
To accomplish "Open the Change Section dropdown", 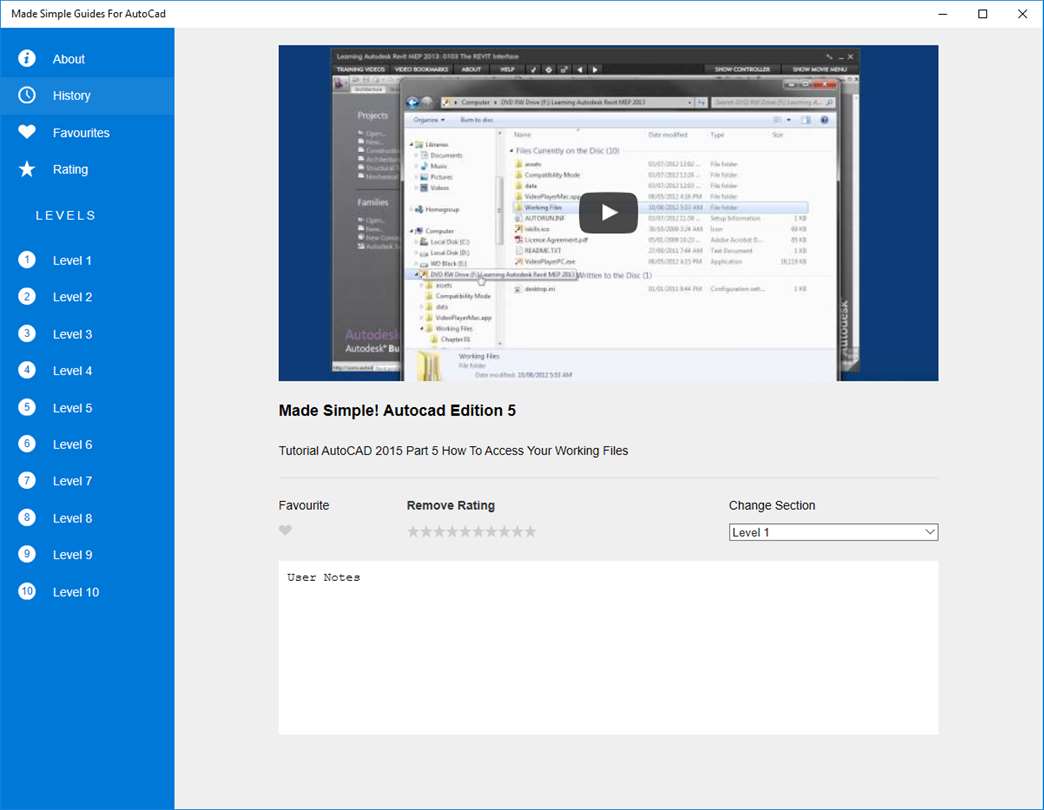I will coord(833,532).
